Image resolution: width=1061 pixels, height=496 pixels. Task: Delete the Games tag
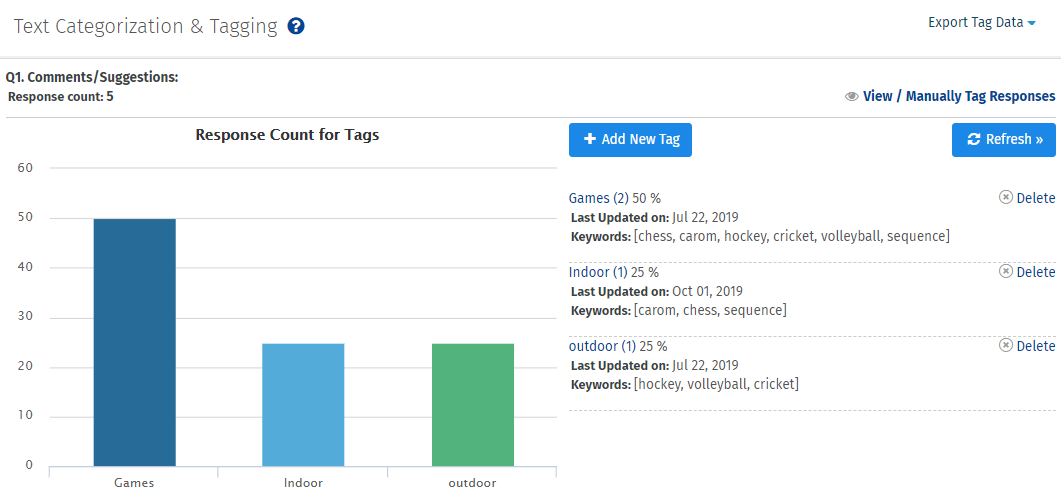point(1035,198)
